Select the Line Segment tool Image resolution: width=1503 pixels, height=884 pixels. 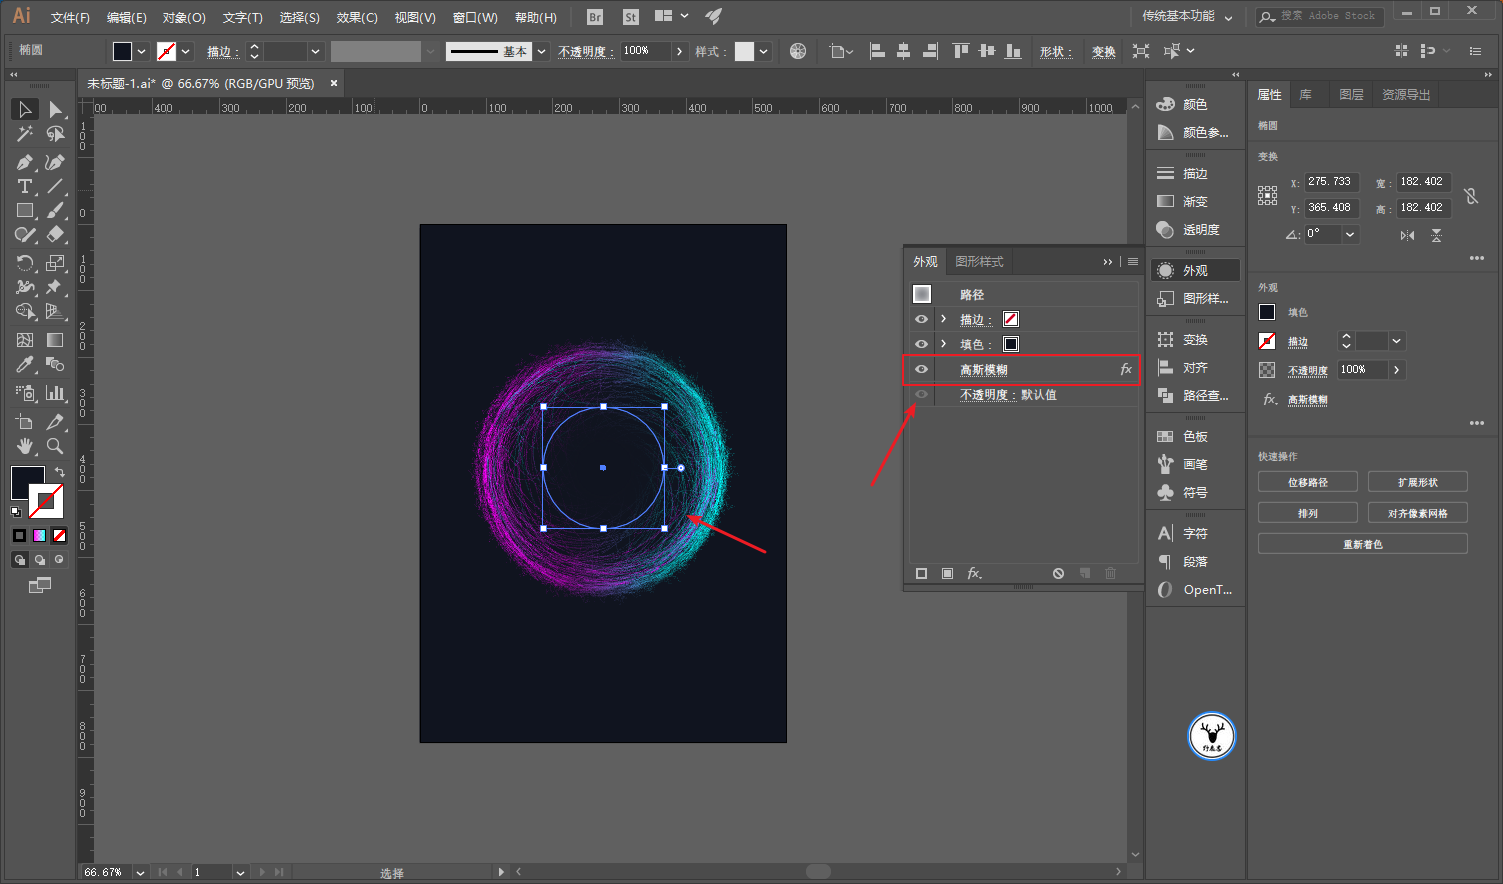click(55, 186)
